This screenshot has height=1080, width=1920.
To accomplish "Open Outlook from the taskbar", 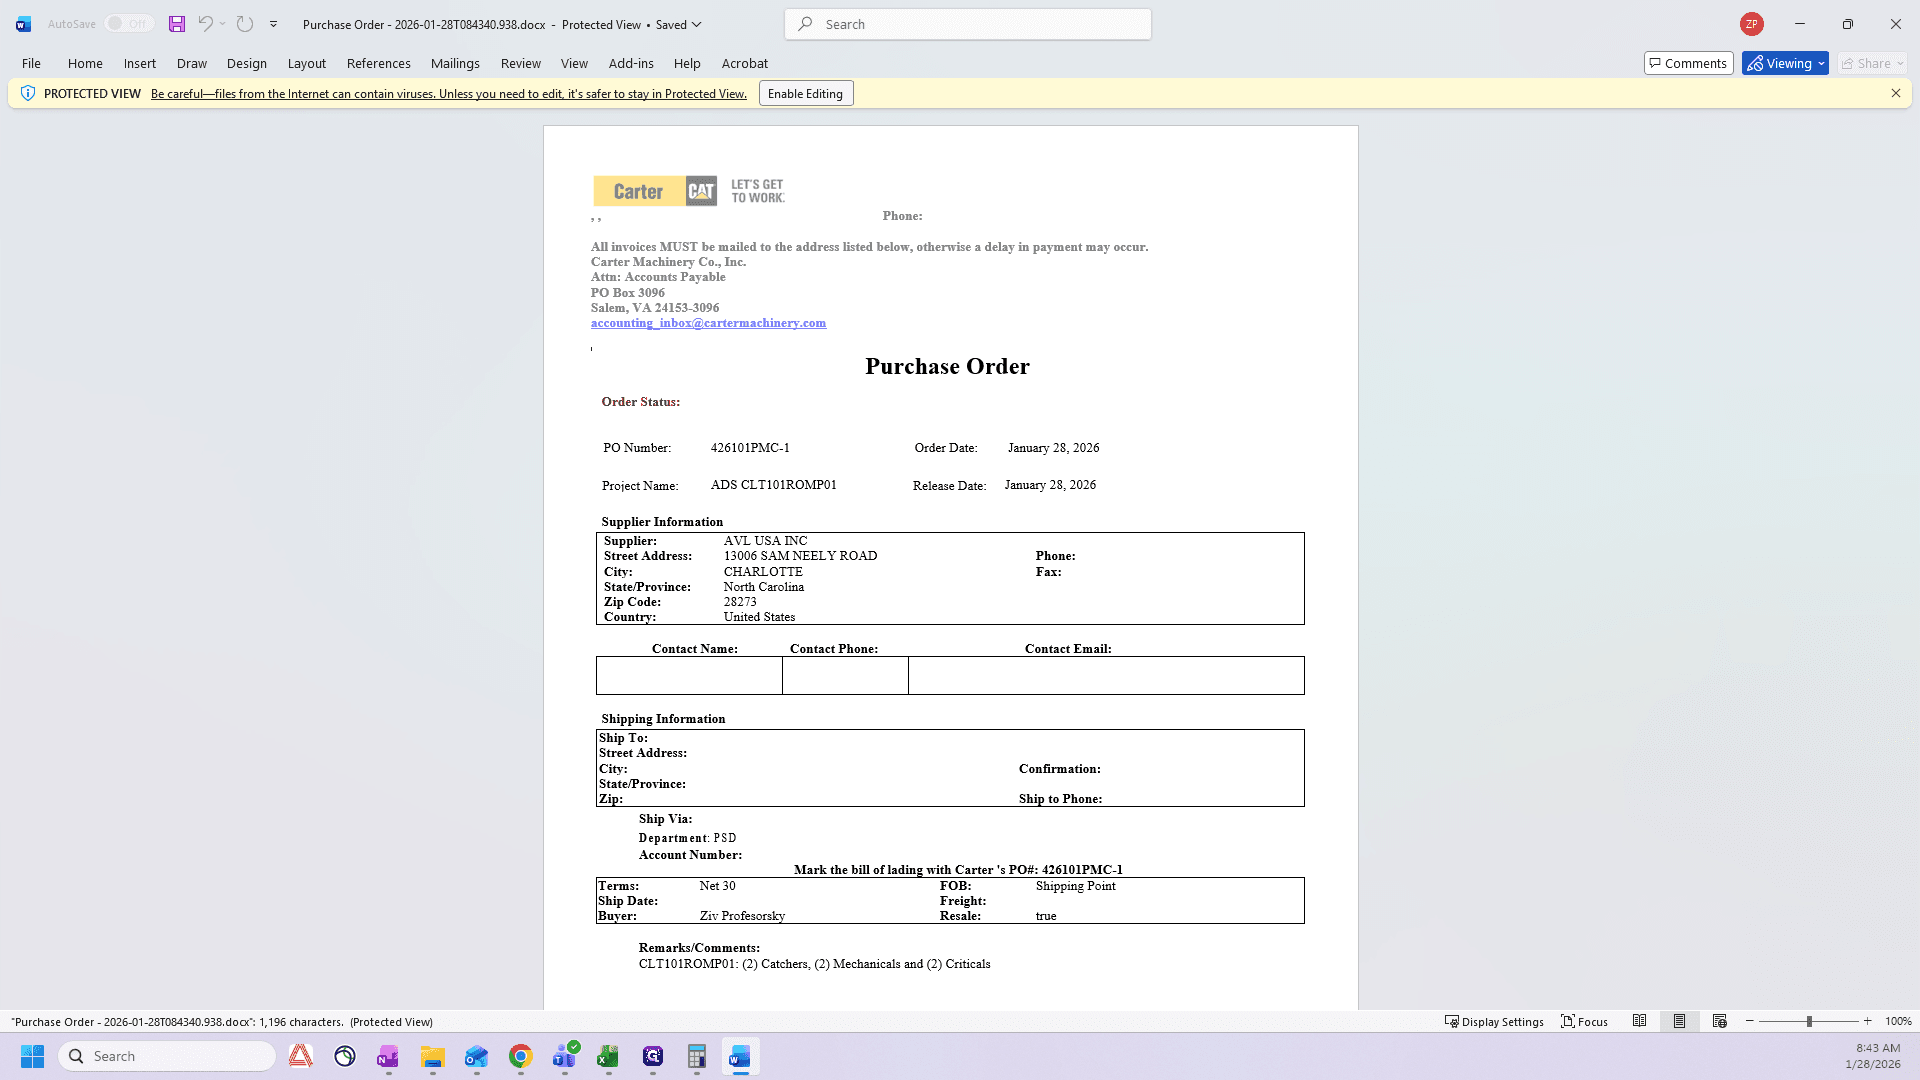I will [476, 1056].
